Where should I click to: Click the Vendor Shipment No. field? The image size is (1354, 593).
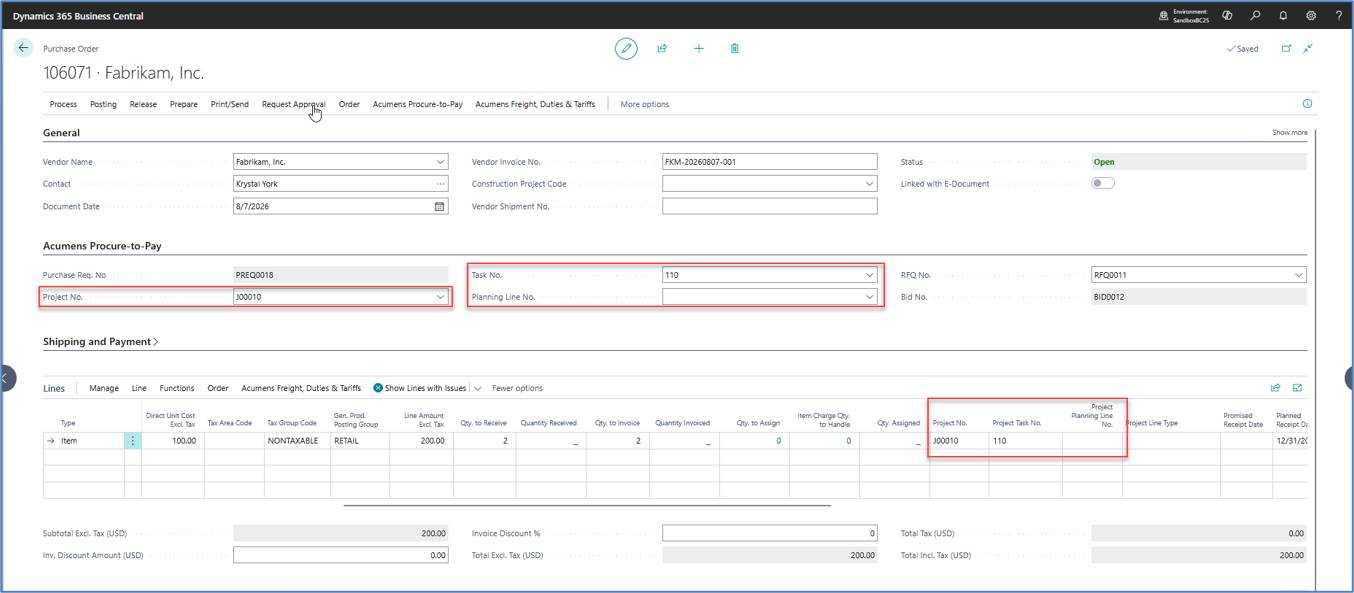pos(769,206)
